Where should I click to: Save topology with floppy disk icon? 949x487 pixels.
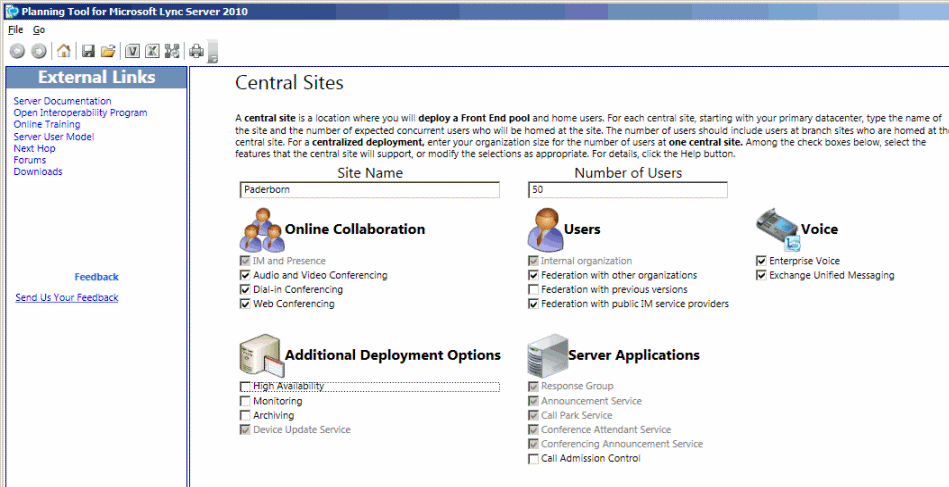[88, 51]
